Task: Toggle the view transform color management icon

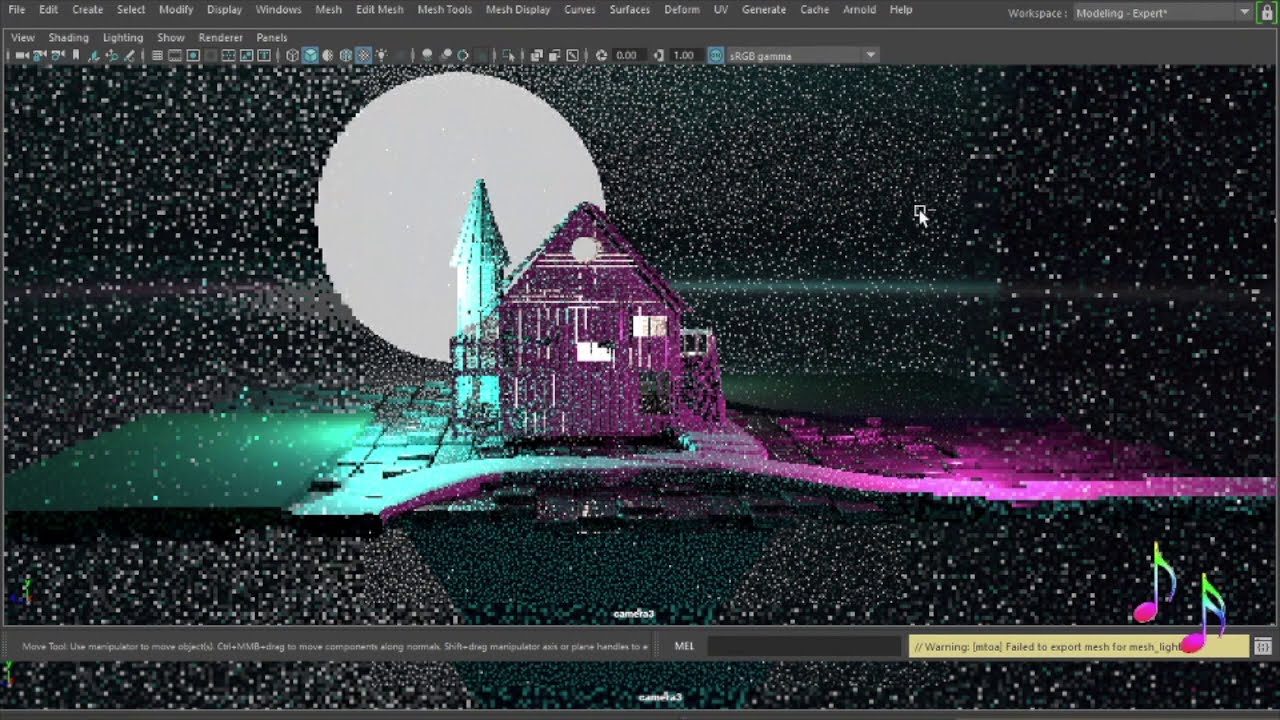Action: point(716,56)
